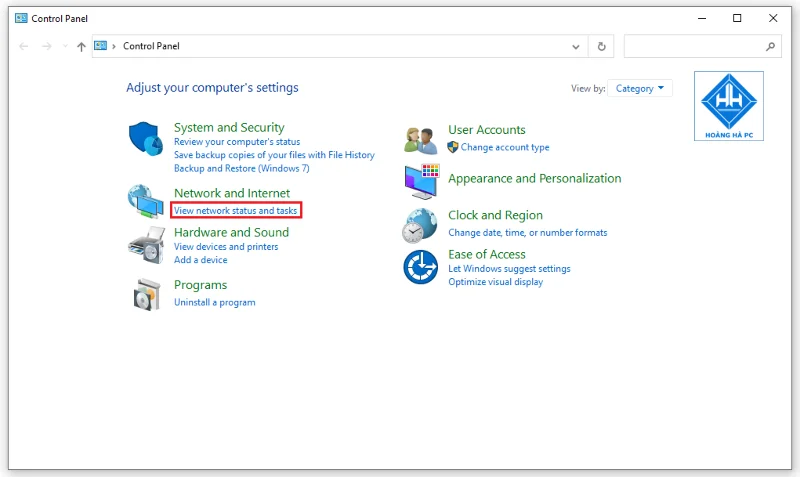This screenshot has height=477, width=800.
Task: Go up one level with Up arrow
Action: pos(81,46)
